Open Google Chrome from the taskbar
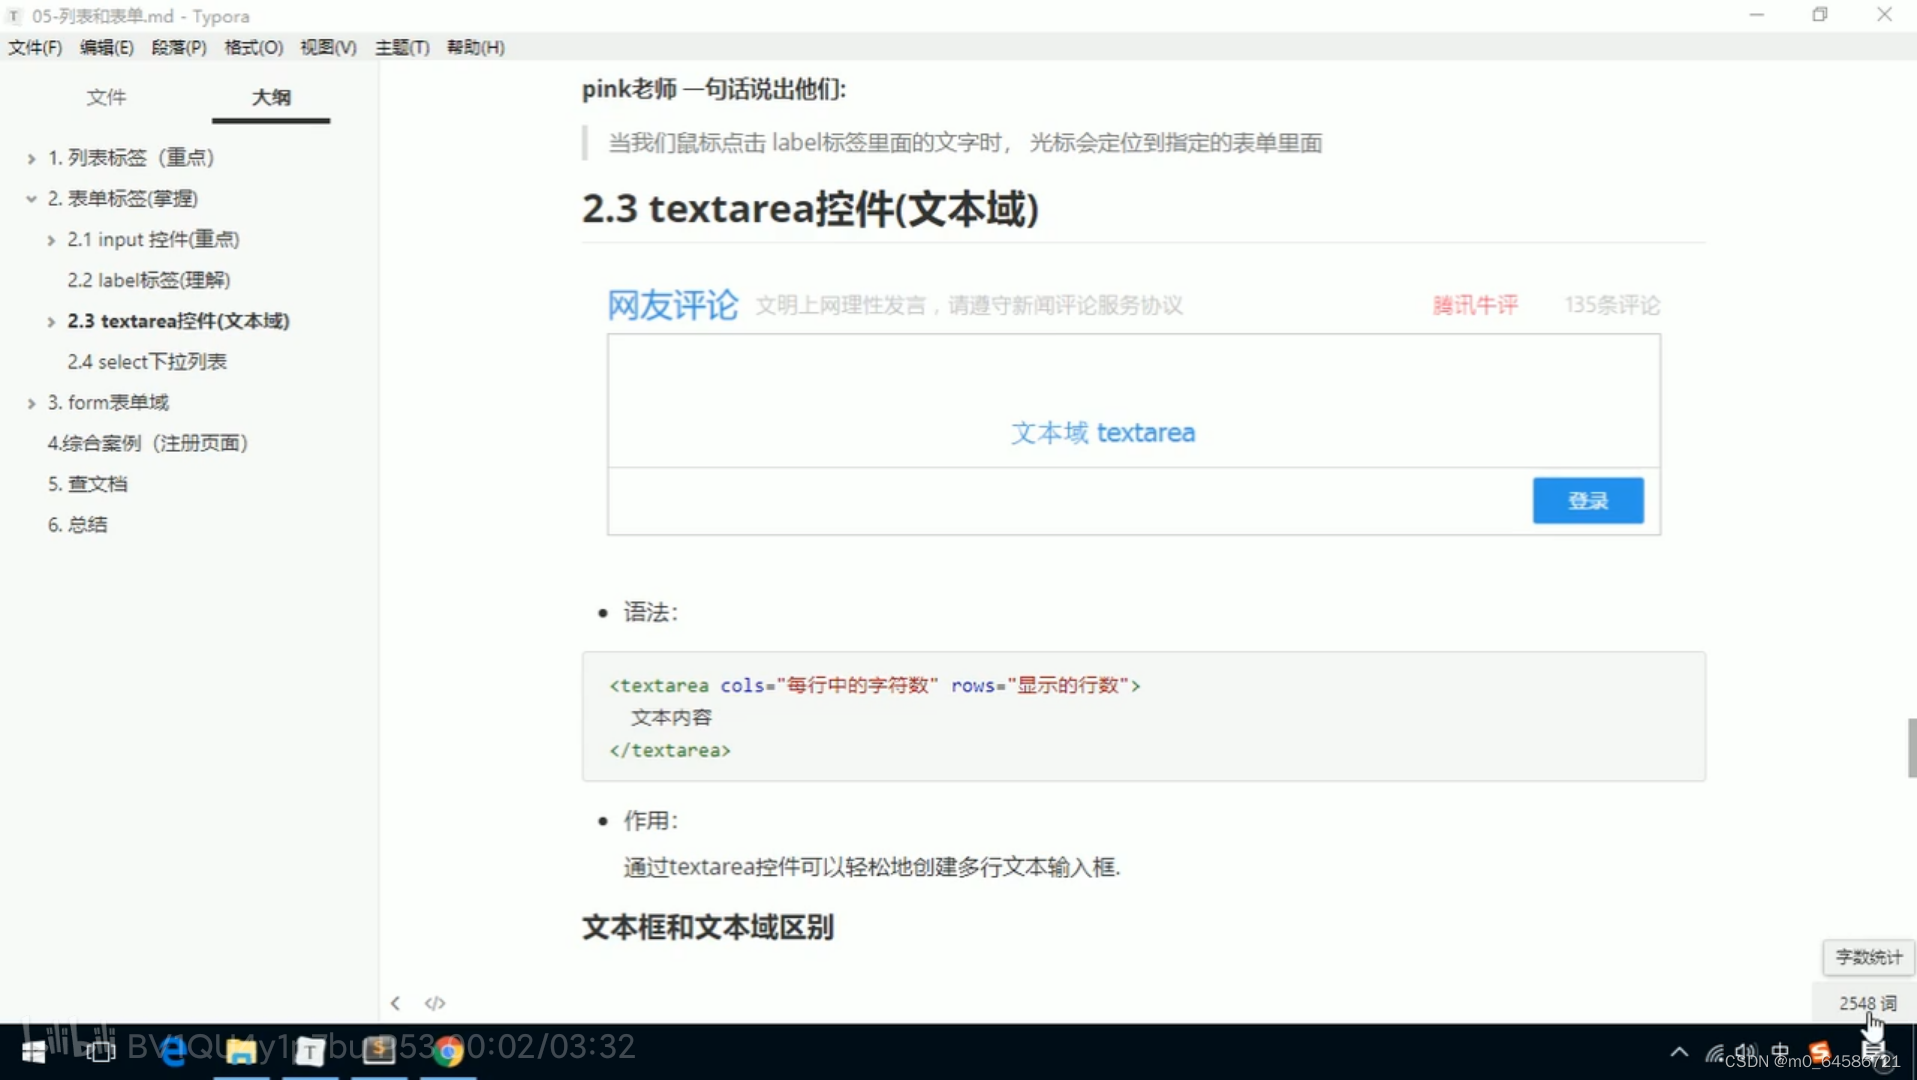Screen dimensions: 1917x1080 [448, 1051]
